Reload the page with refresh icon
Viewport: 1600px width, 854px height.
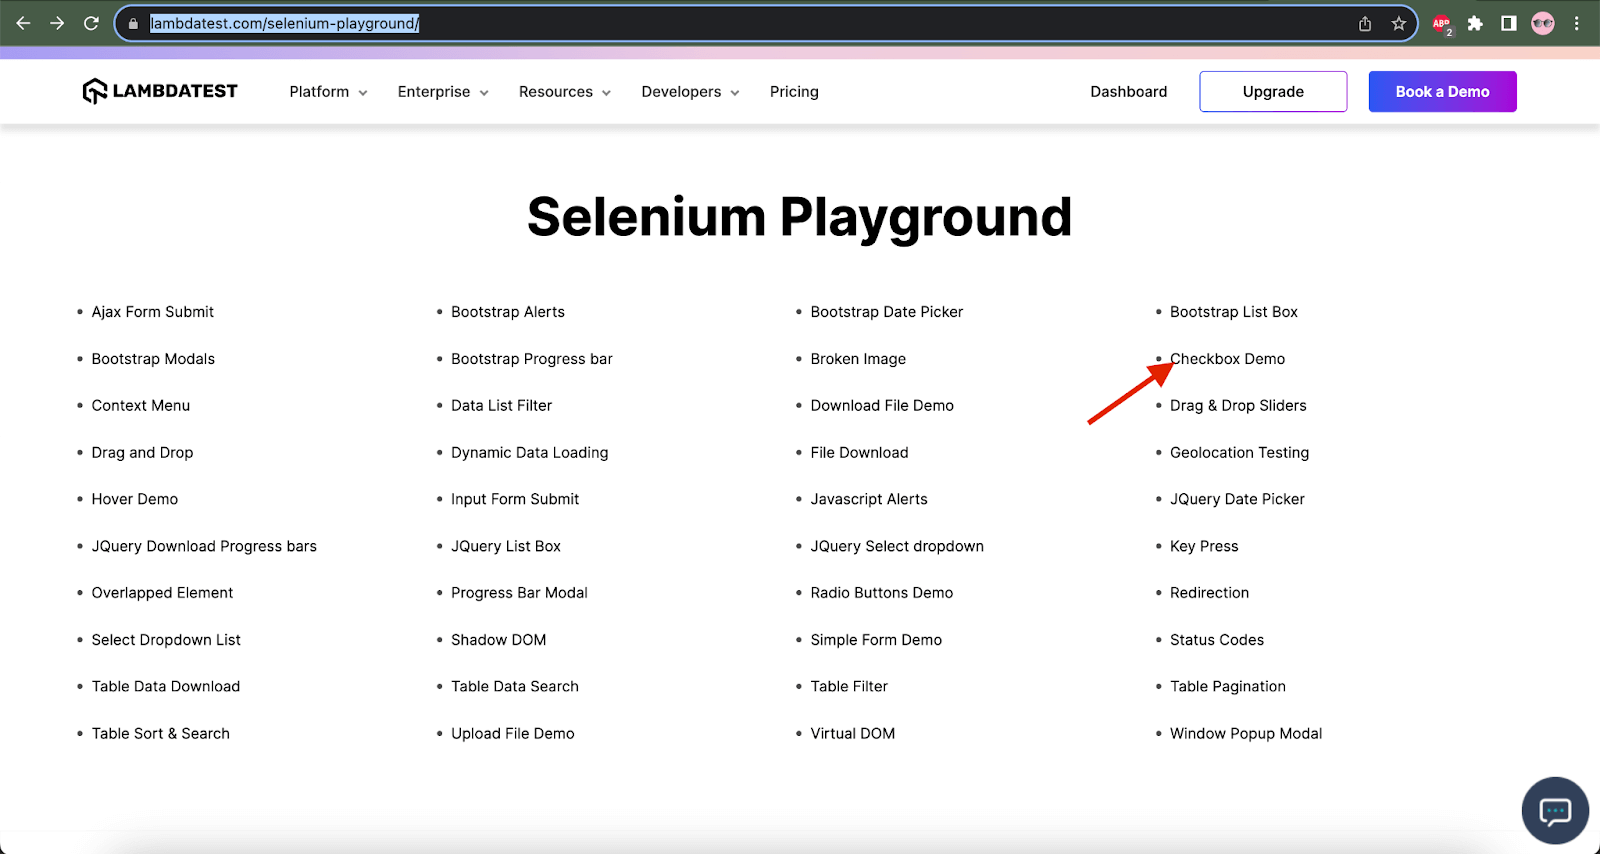click(91, 23)
